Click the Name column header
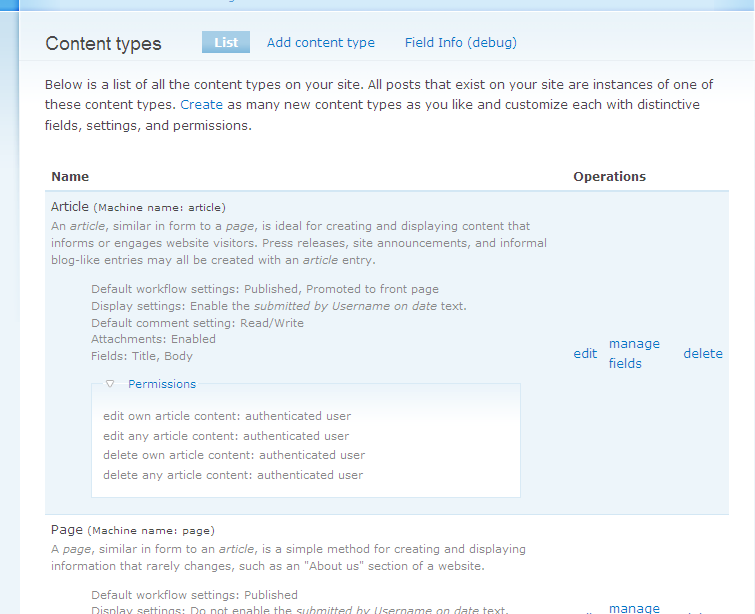This screenshot has height=614, width=755. [70, 177]
